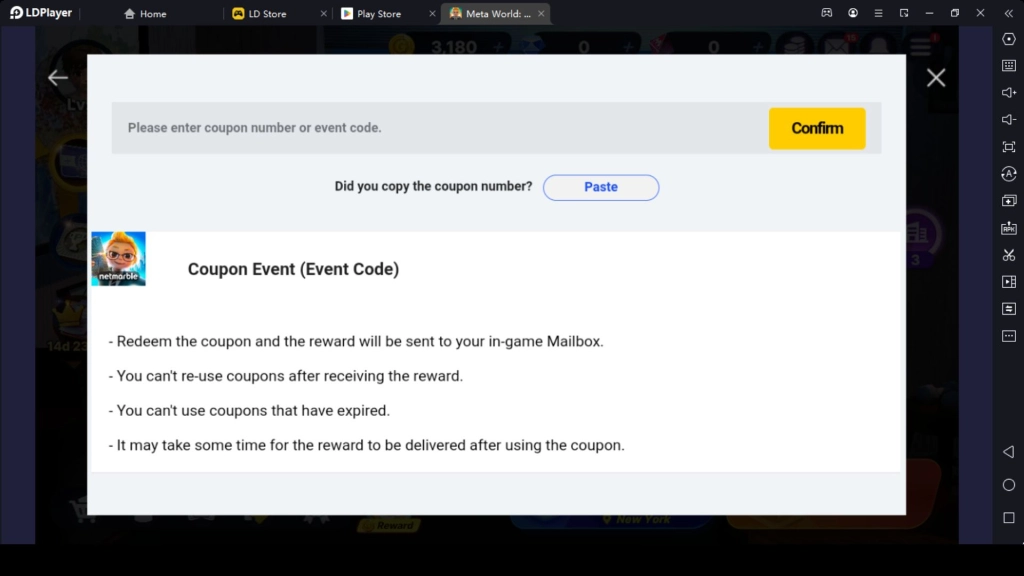The width and height of the screenshot is (1024, 576).
Task: Open the video recorder sidebar icon
Action: (x=1009, y=281)
